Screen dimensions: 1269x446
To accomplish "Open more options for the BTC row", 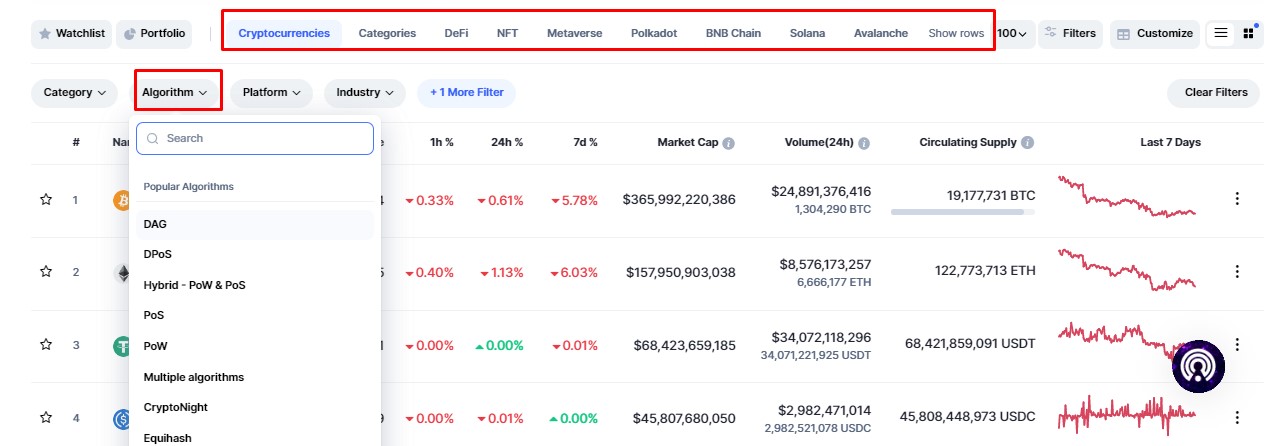I will coord(1237,199).
